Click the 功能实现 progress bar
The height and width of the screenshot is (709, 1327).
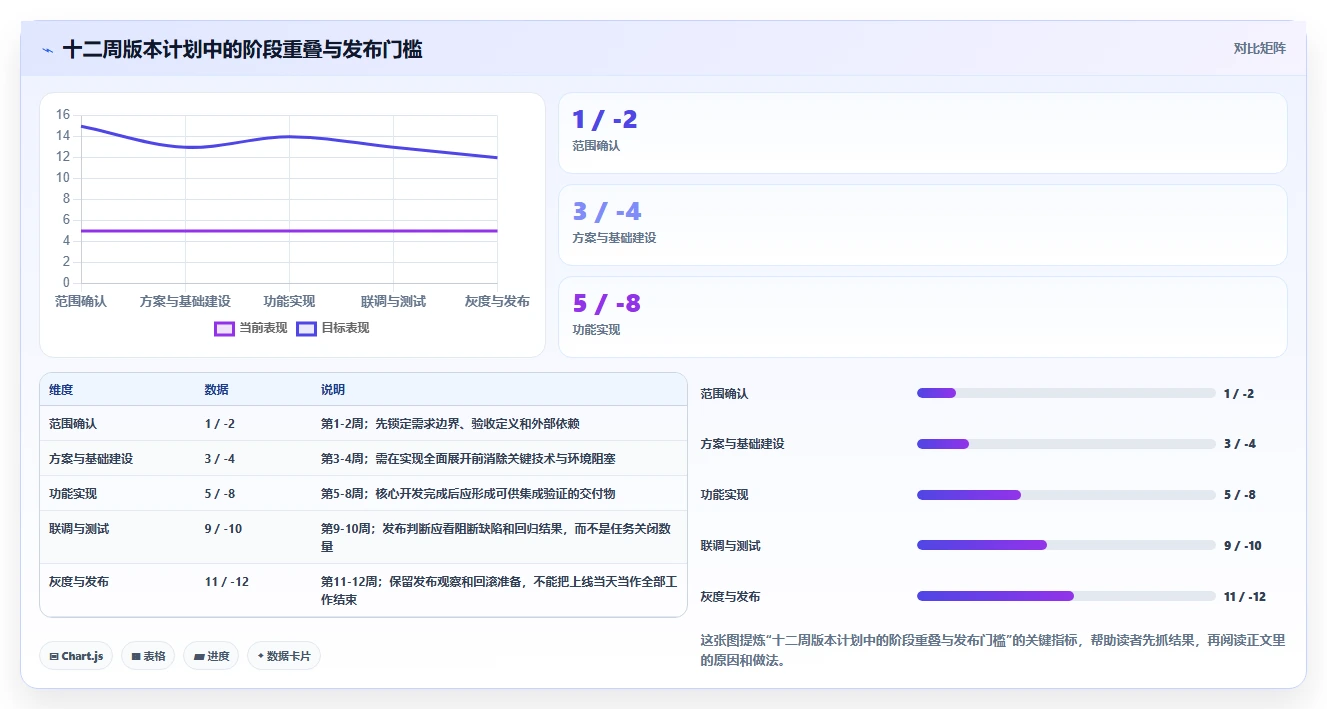tap(1066, 495)
